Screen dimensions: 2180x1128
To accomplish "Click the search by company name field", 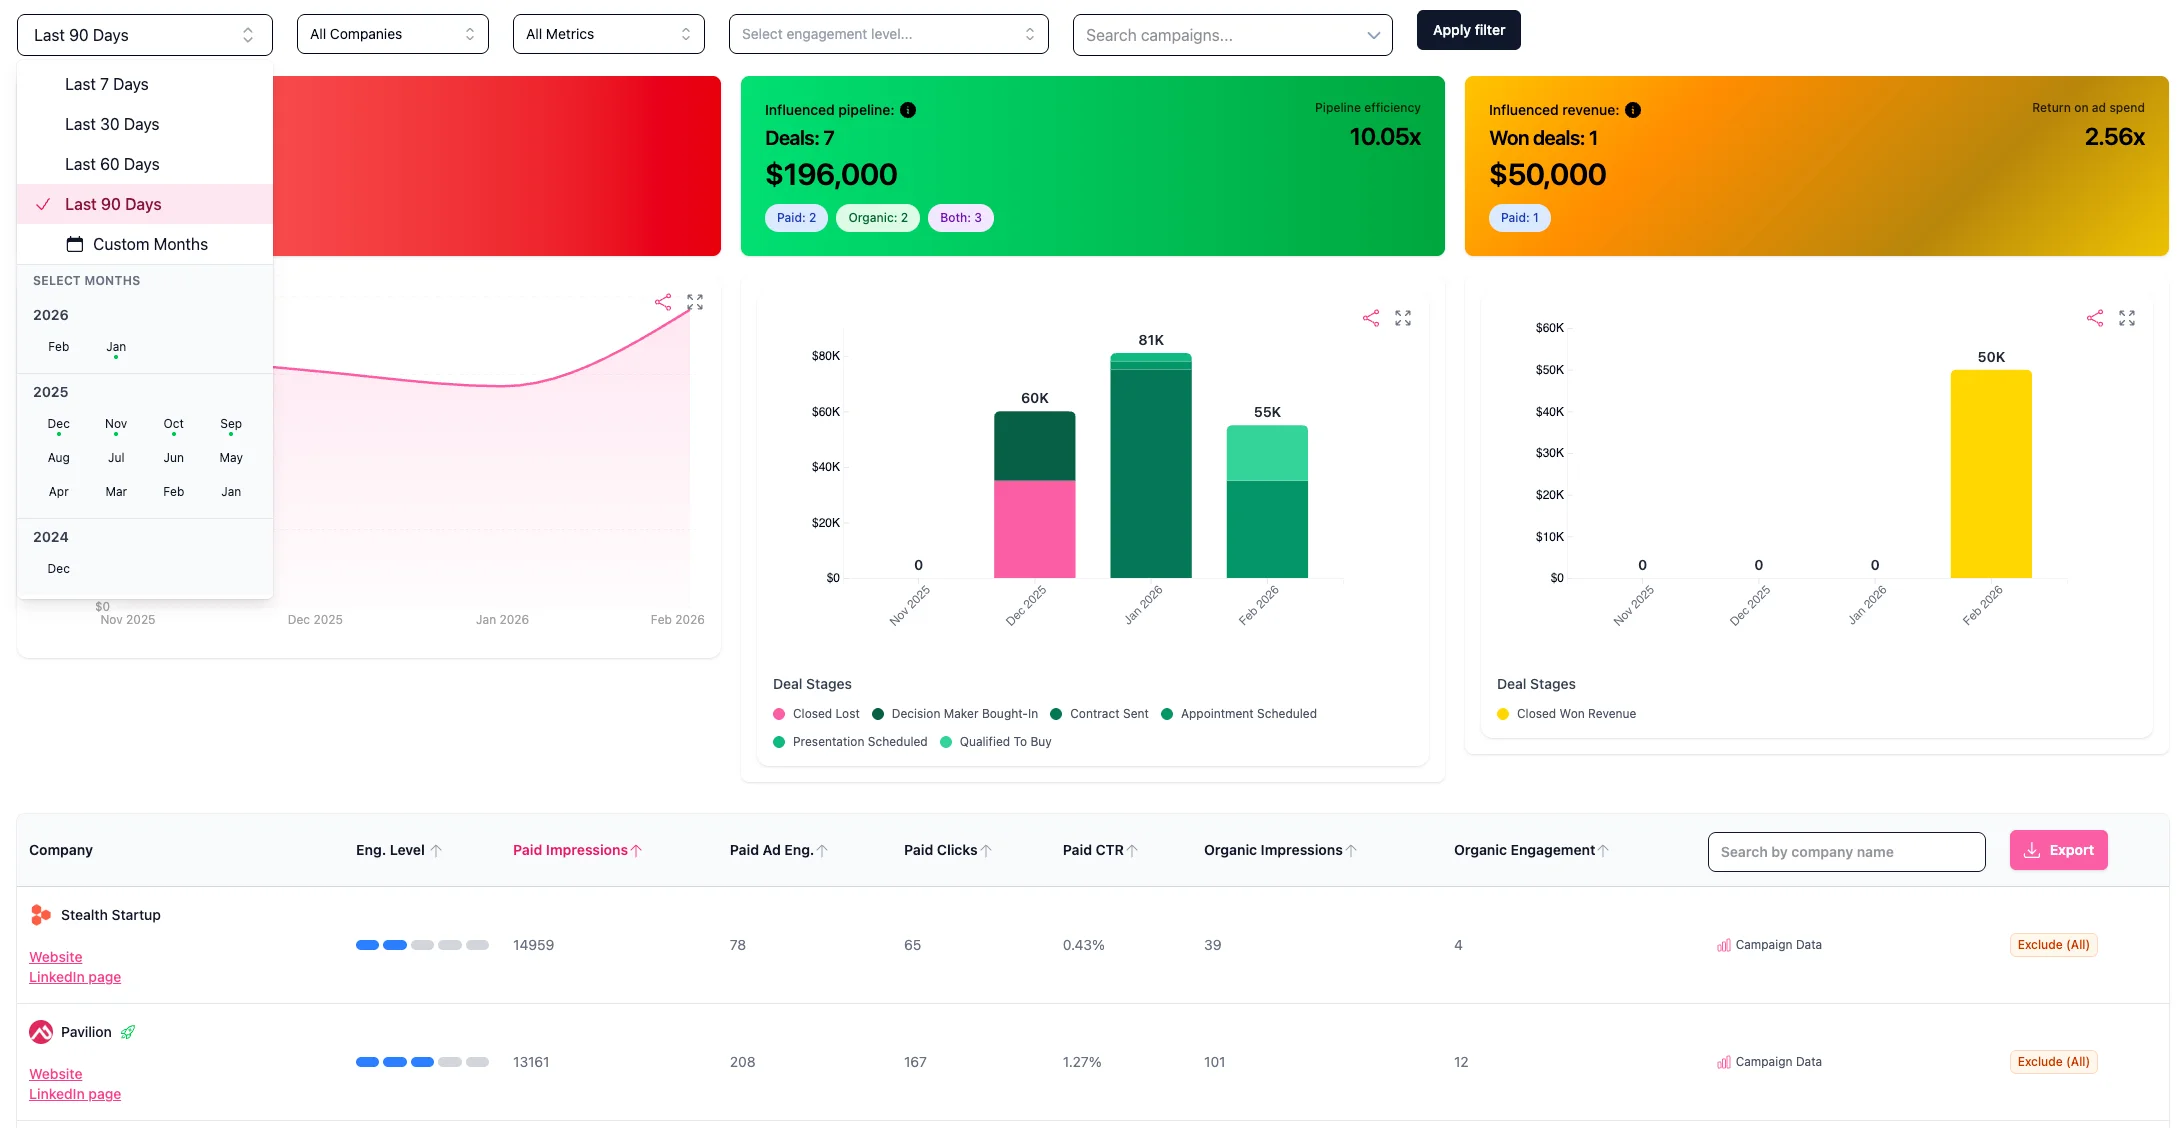I will pyautogui.click(x=1846, y=851).
